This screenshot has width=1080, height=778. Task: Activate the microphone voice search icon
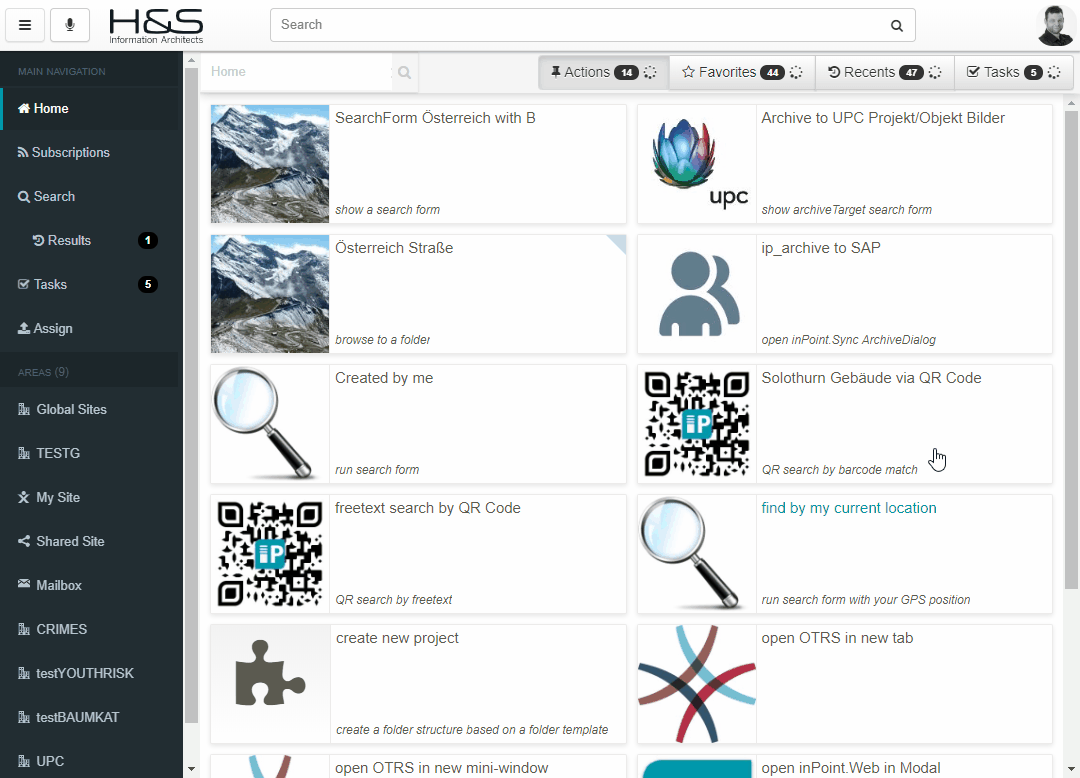70,25
